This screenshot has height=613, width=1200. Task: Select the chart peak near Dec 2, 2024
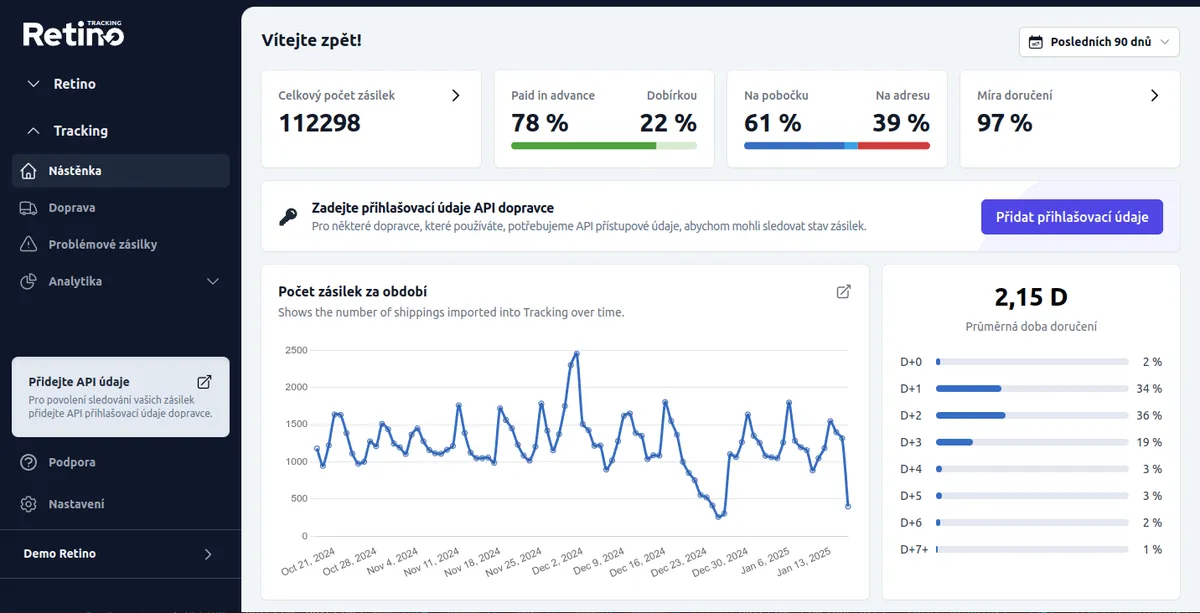(x=575, y=354)
